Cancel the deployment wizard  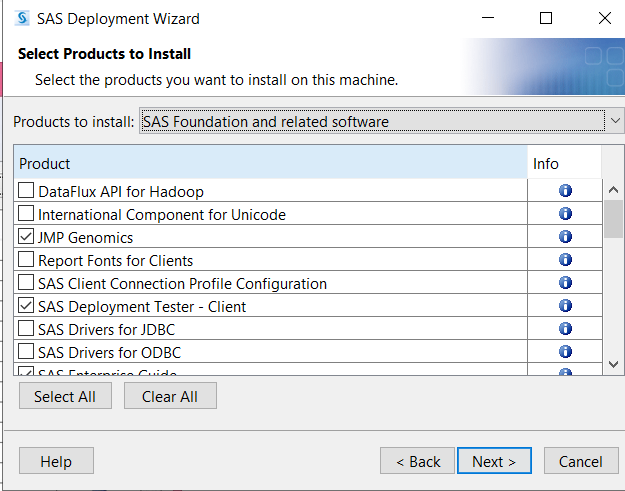tap(581, 461)
